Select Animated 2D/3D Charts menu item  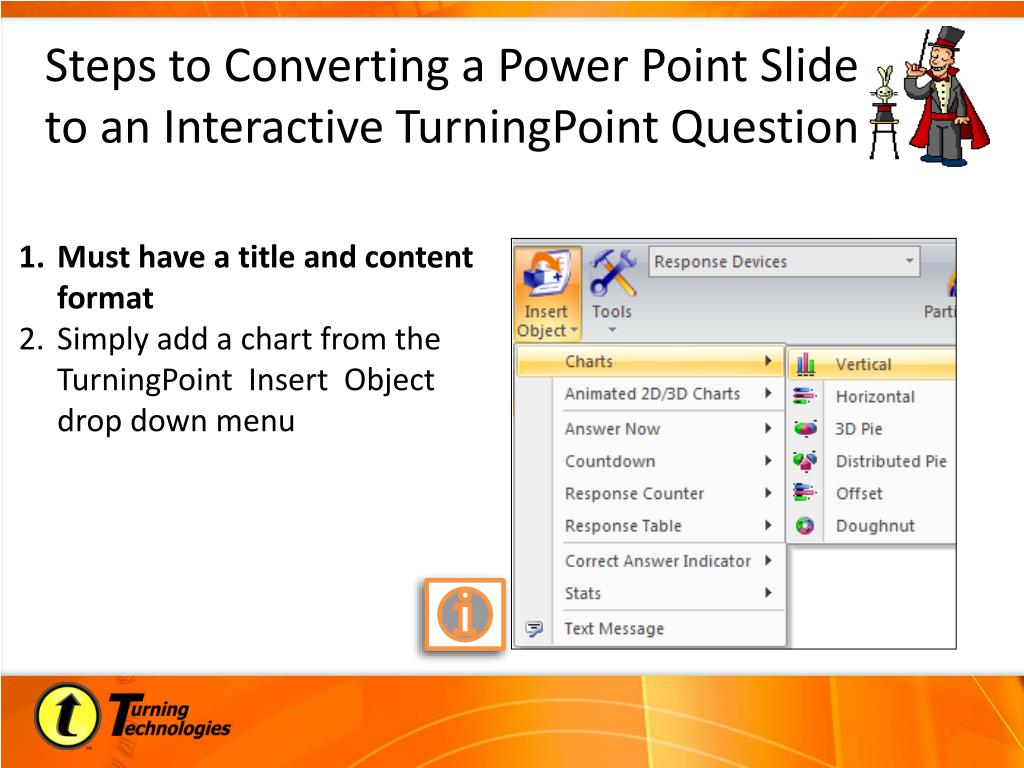tap(650, 394)
